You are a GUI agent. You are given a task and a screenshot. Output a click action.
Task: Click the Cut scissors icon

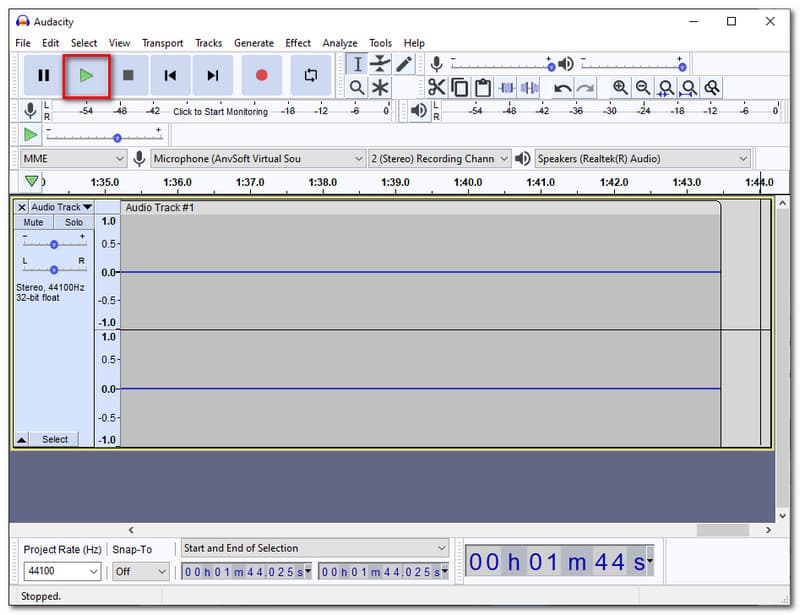436,88
